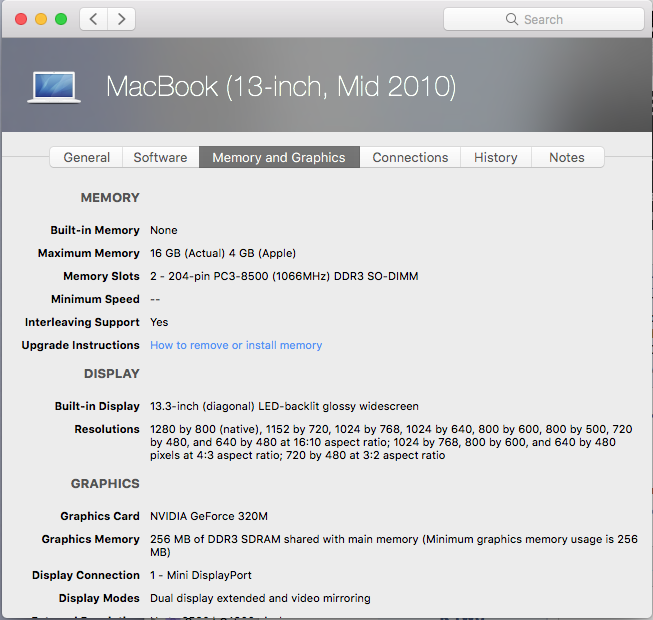Click the MEMORY section heading
The height and width of the screenshot is (620, 653).
coord(110,197)
